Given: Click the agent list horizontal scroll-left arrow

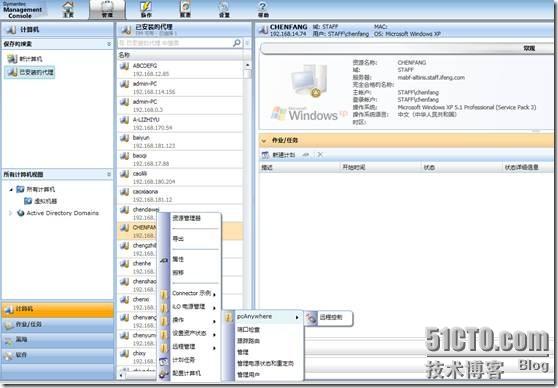Looking at the screenshot, I should point(121,375).
